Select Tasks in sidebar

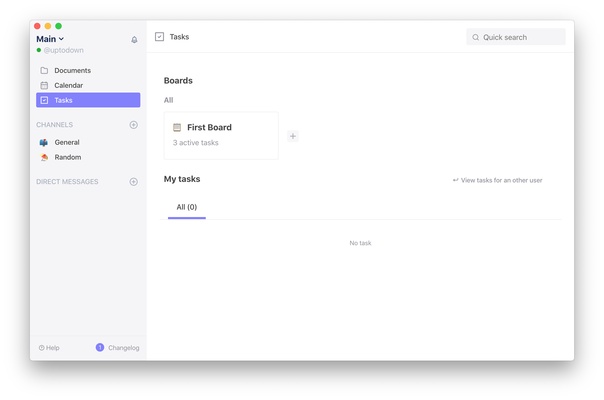88,100
